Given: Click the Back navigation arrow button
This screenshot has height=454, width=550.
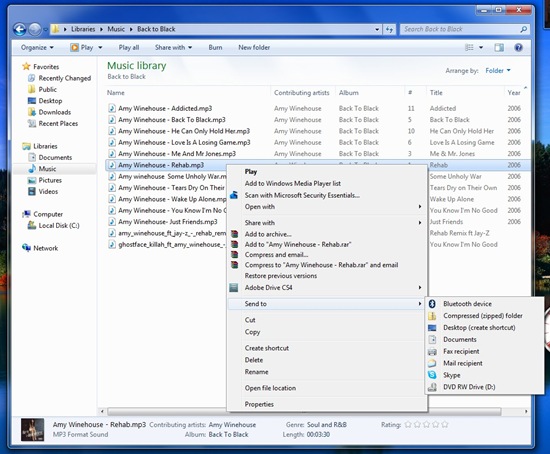Looking at the screenshot, I should tap(20, 29).
